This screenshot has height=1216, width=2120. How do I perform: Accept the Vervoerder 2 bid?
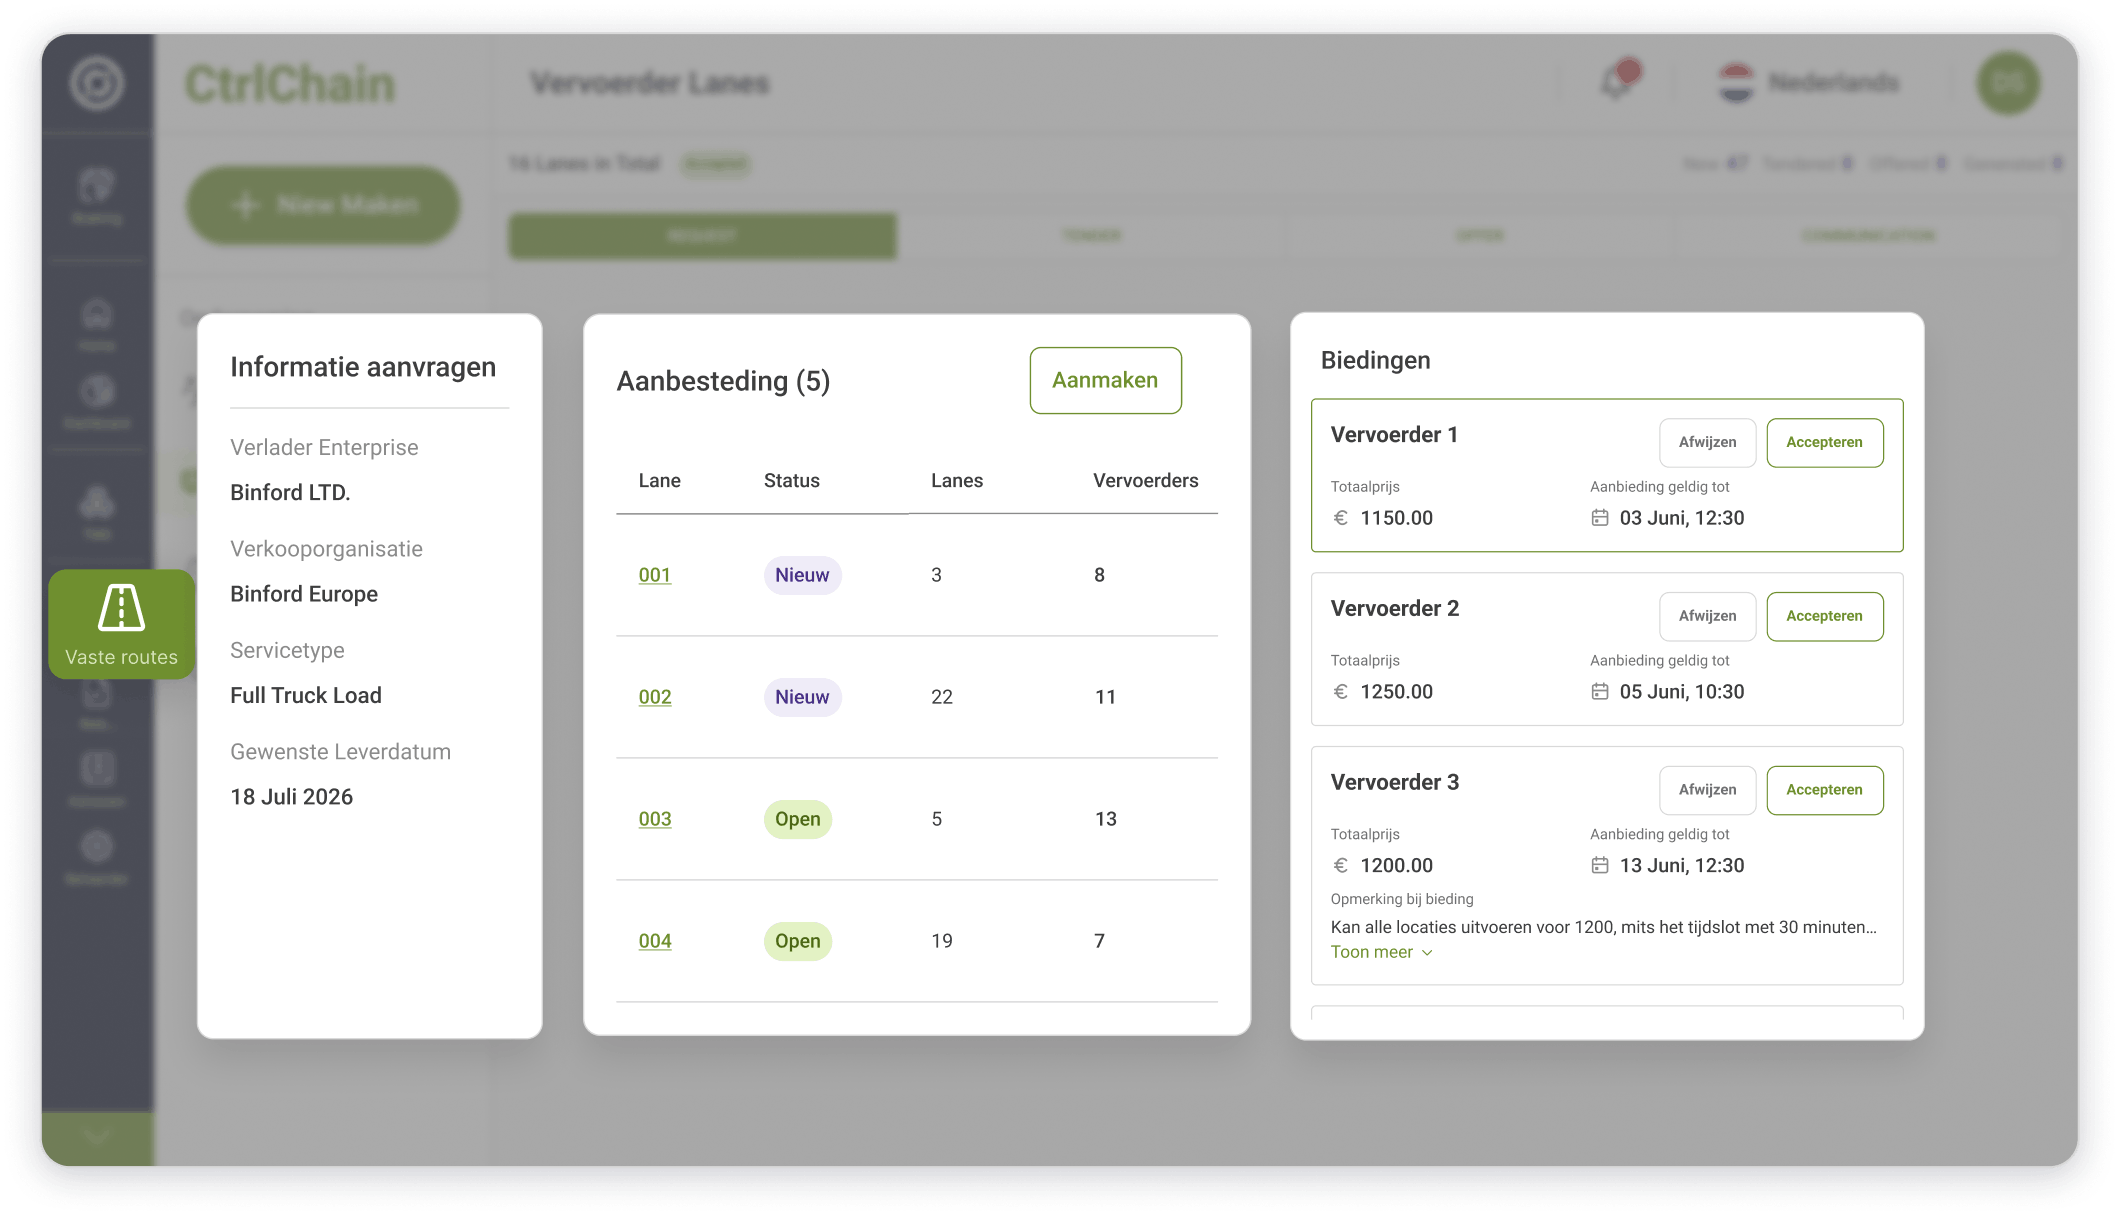[x=1824, y=616]
